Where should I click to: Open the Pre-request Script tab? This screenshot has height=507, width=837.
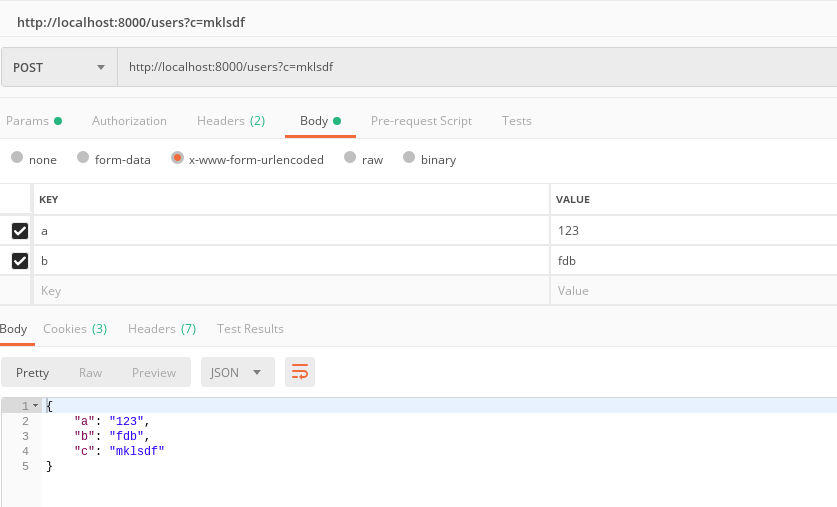[x=421, y=121]
